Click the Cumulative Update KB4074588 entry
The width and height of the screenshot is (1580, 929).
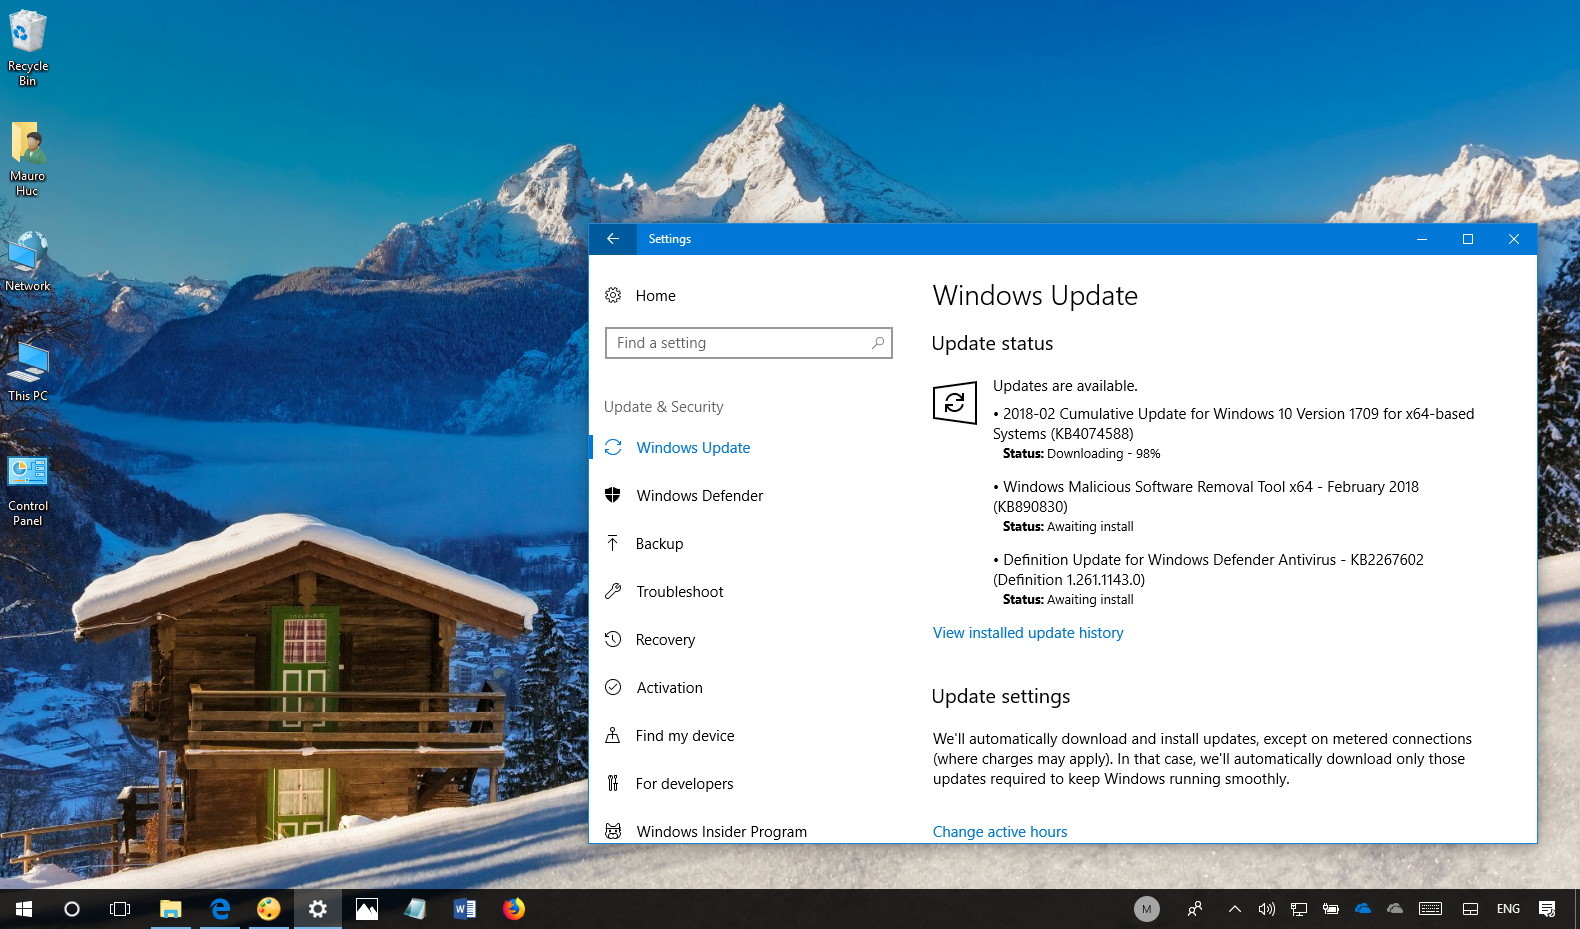(1233, 424)
